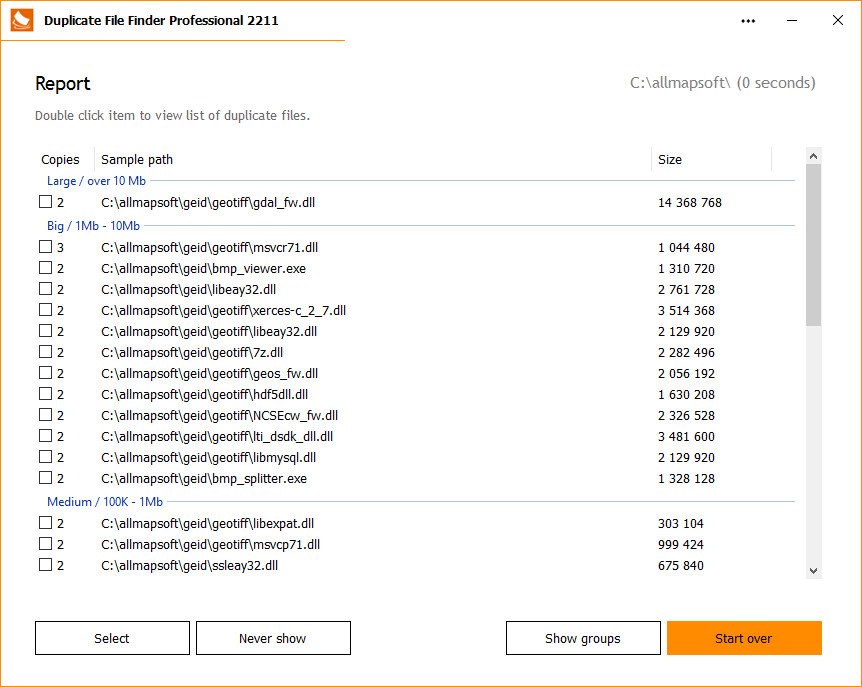
Task: Check the ssleay32.dll checkbox
Action: (46, 564)
